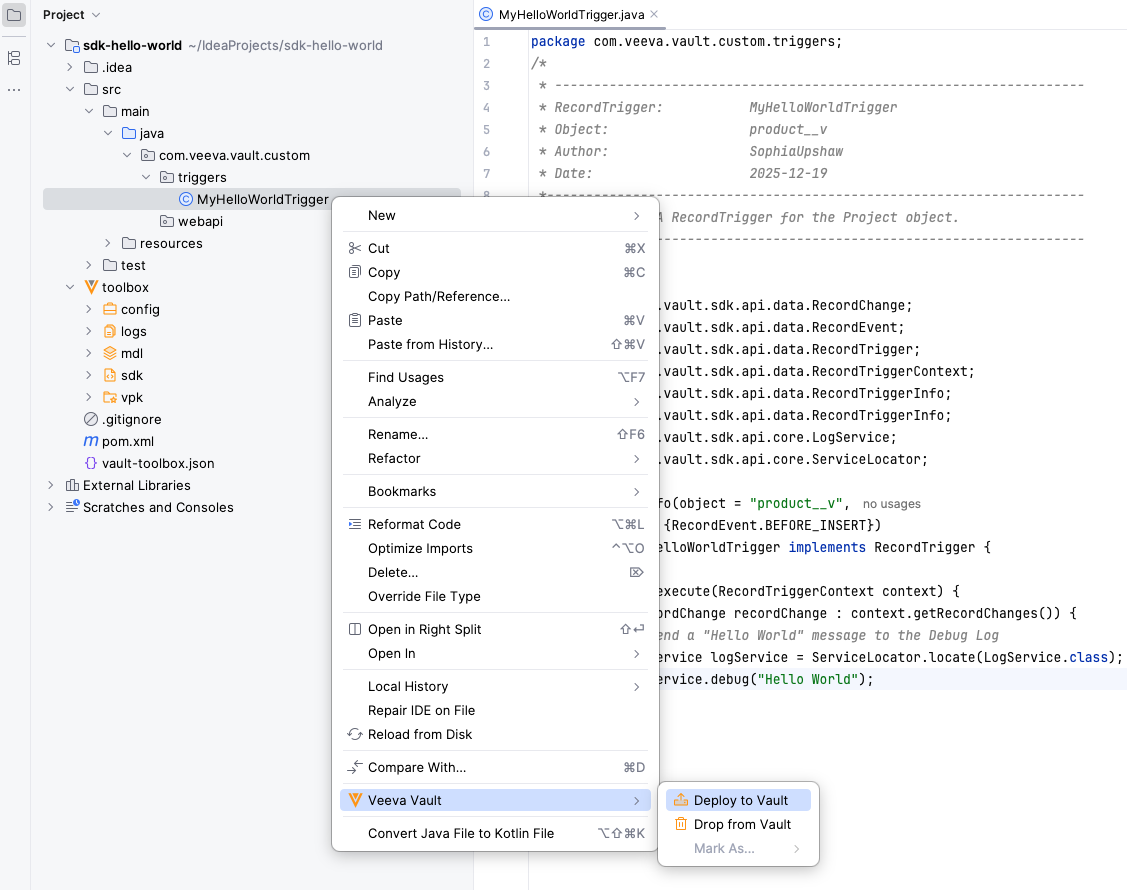The width and height of the screenshot is (1127, 890).
Task: Collapse the toolbox folder
Action: 70,287
